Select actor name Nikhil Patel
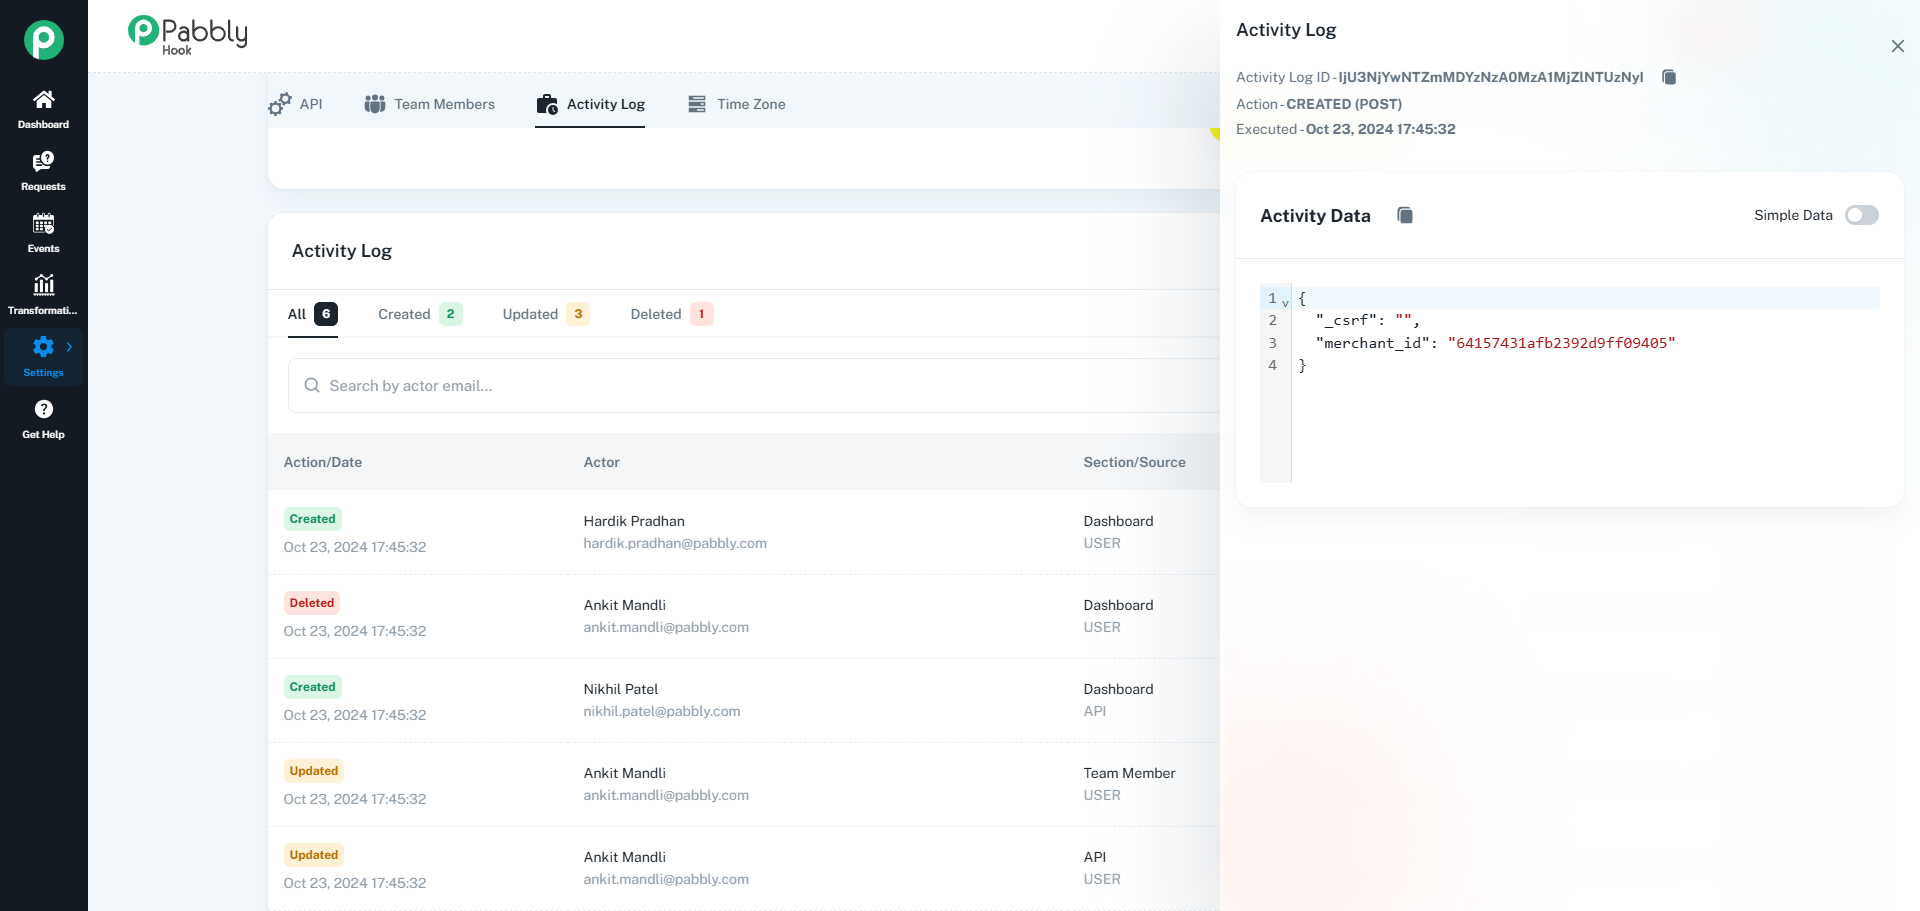 [621, 689]
